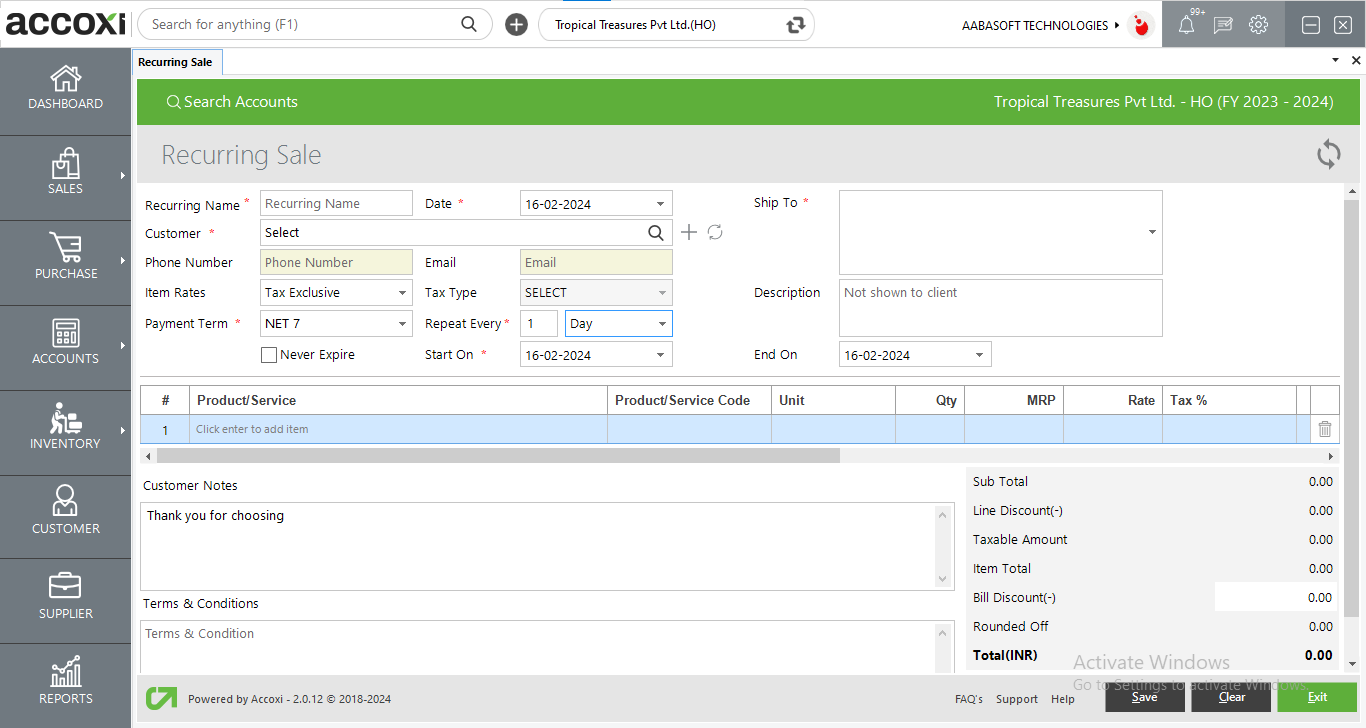Select the Recurring Sale tab
This screenshot has height=728, width=1366.
pos(177,61)
